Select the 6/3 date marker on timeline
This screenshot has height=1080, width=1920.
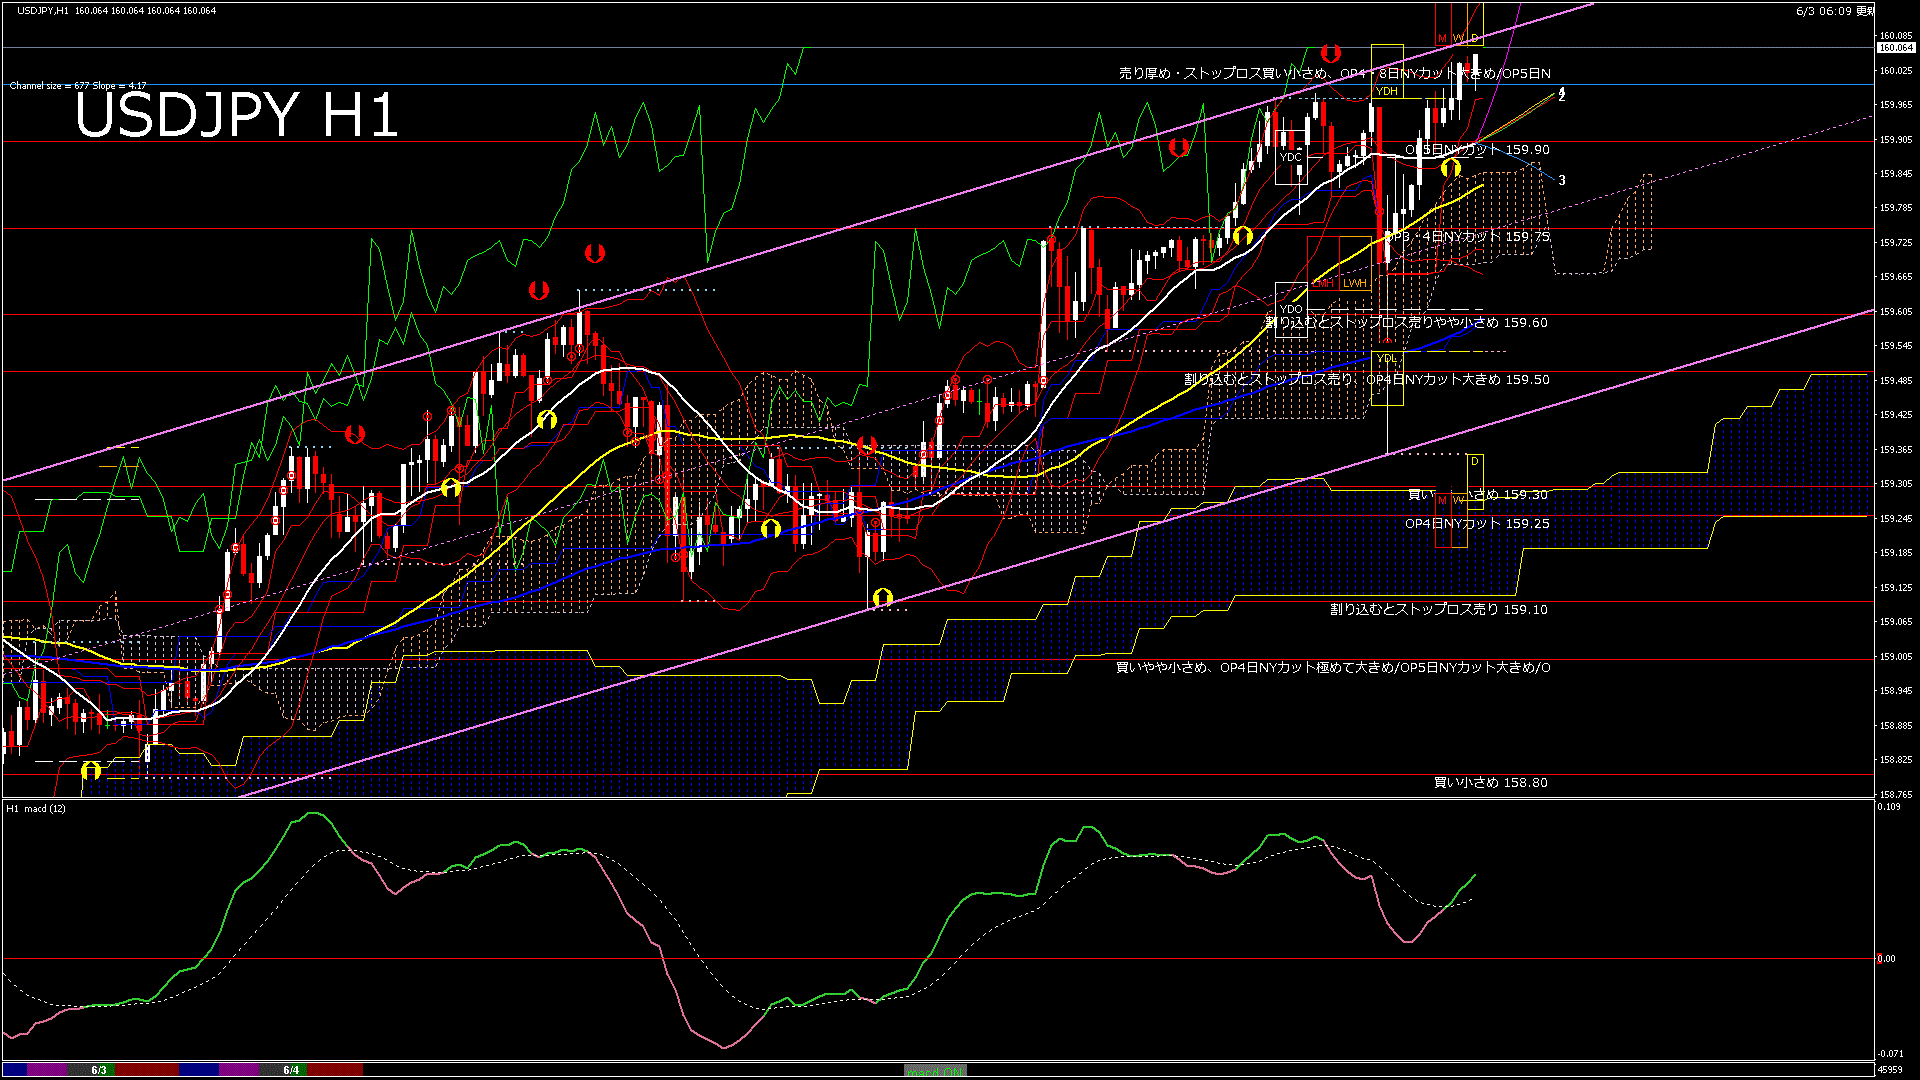pyautogui.click(x=99, y=1070)
